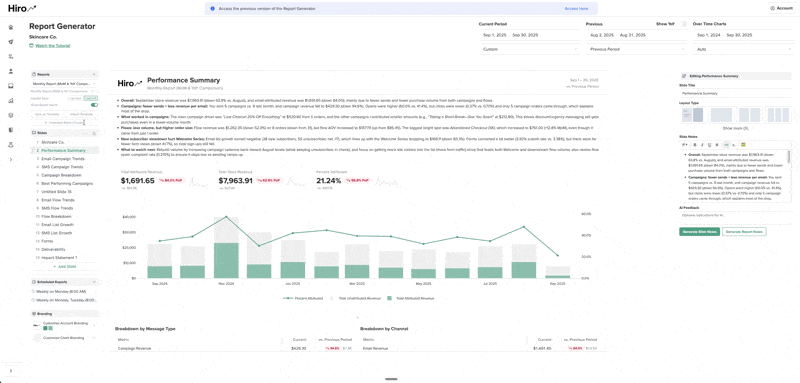Toggle the Show YoY switch

[x=683, y=24]
